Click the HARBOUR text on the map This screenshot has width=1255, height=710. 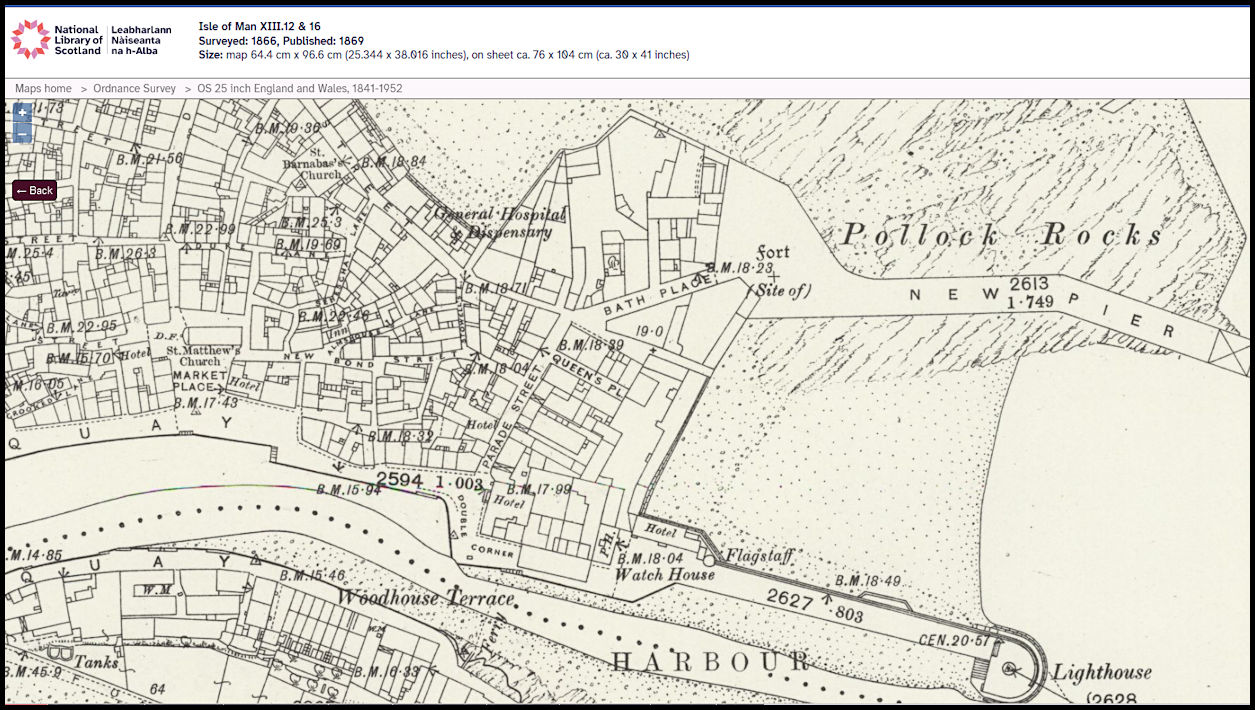pos(710,662)
